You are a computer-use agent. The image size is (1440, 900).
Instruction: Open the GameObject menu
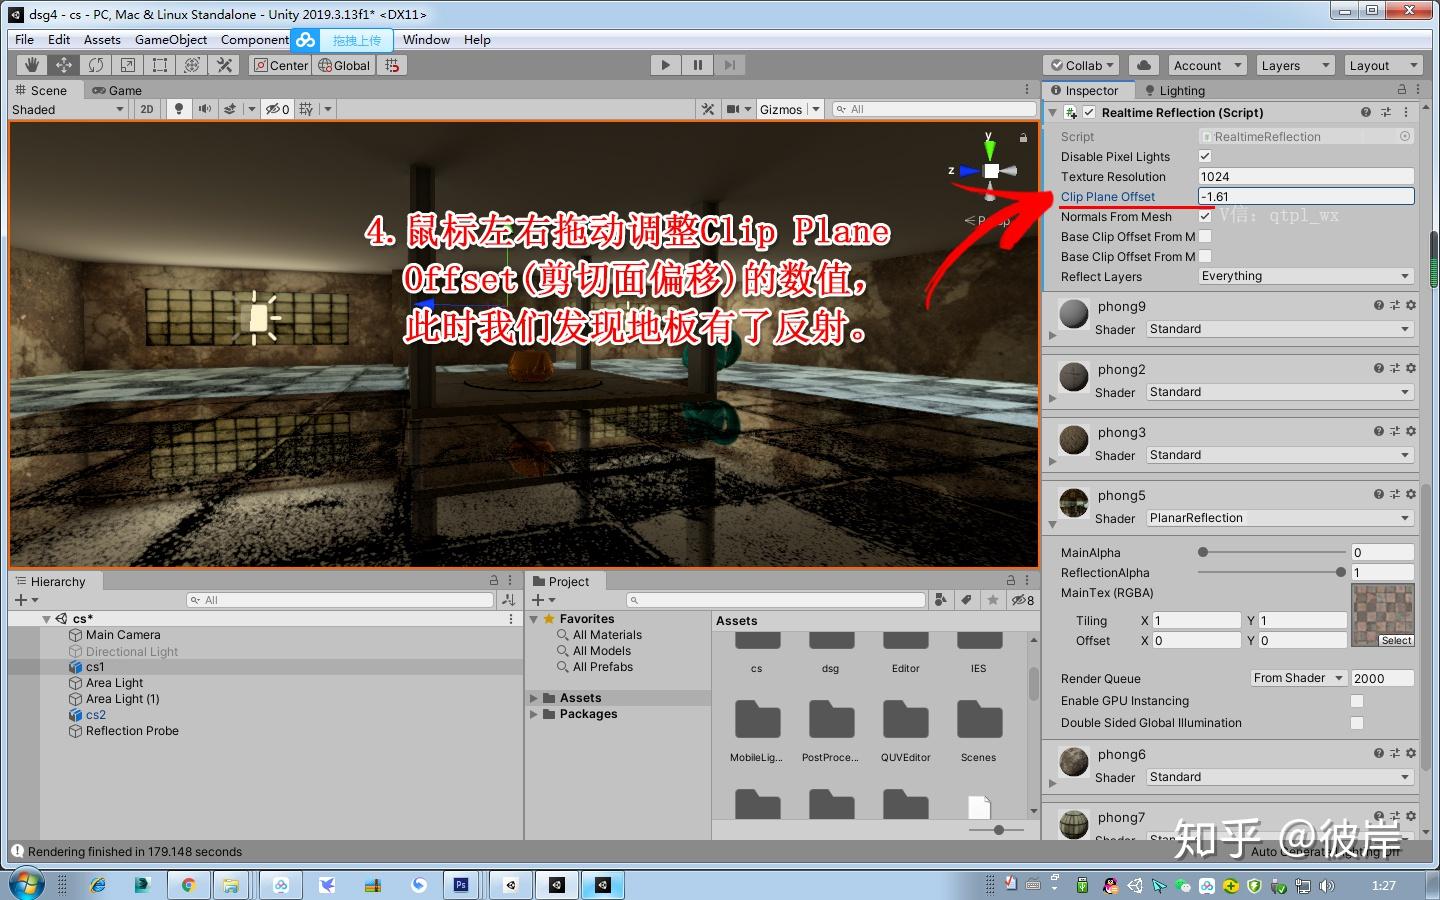[170, 39]
